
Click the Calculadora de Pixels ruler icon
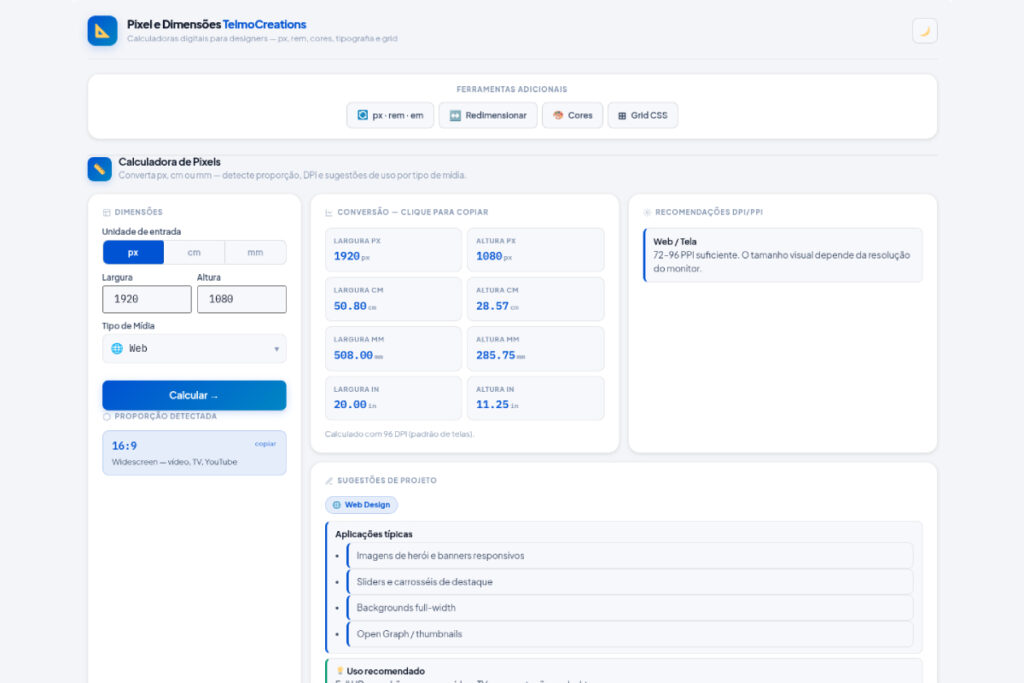click(99, 169)
